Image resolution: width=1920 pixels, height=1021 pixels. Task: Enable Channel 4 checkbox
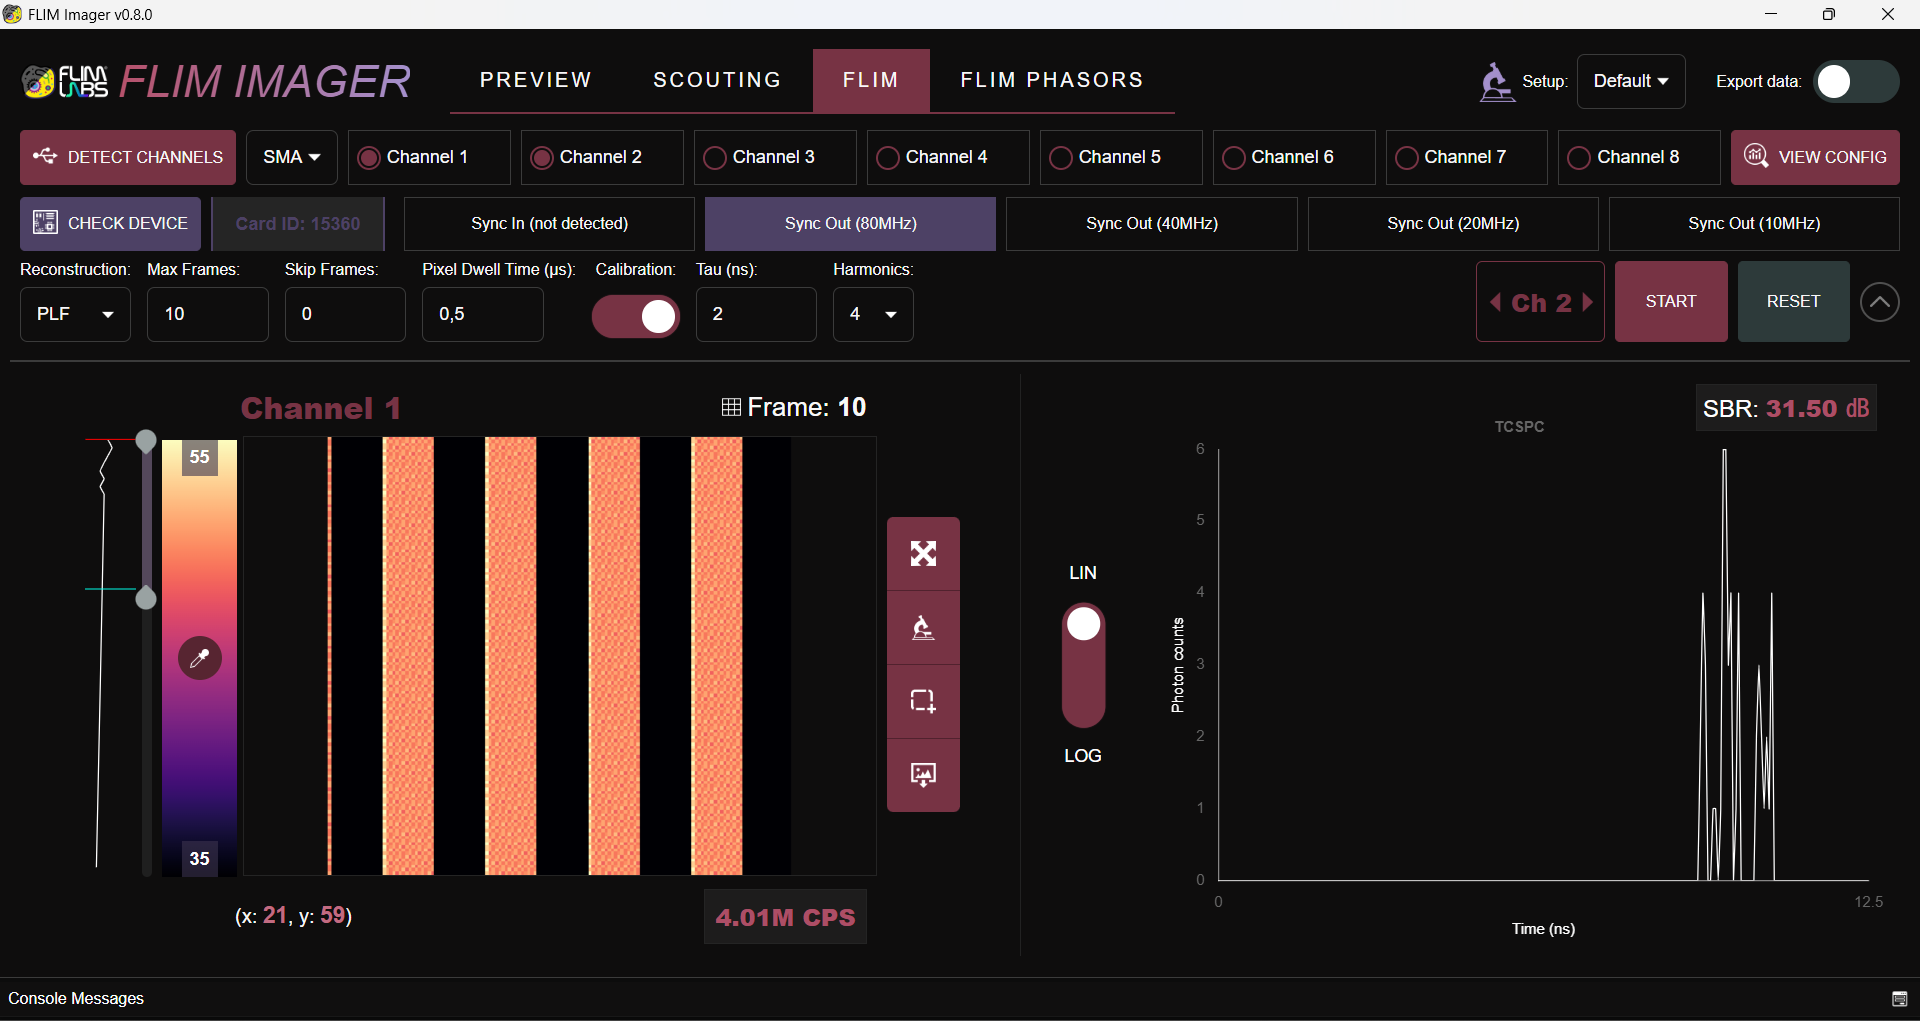[888, 158]
